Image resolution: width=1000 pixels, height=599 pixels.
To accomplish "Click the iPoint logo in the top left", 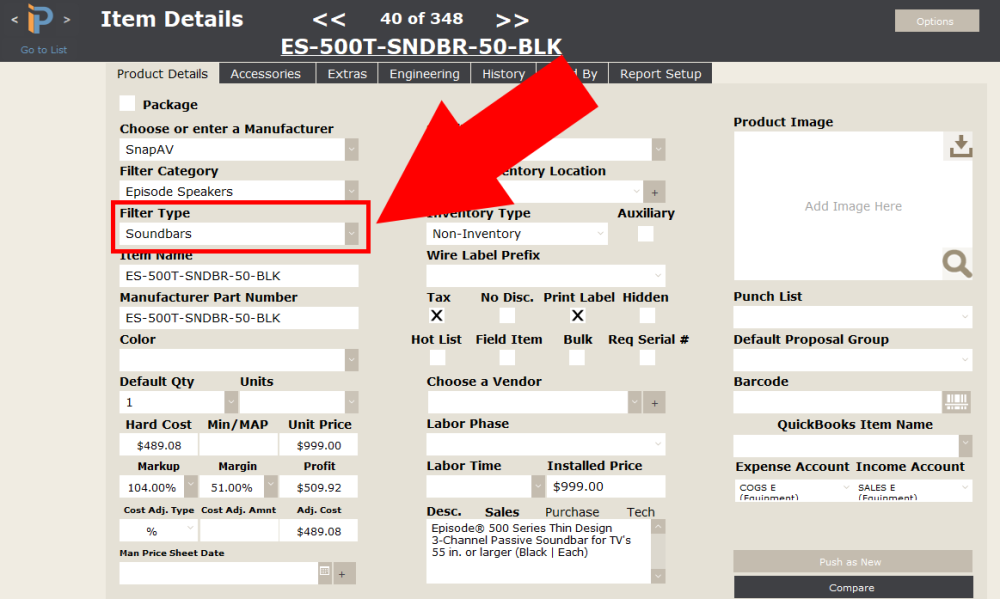I will pos(40,18).
